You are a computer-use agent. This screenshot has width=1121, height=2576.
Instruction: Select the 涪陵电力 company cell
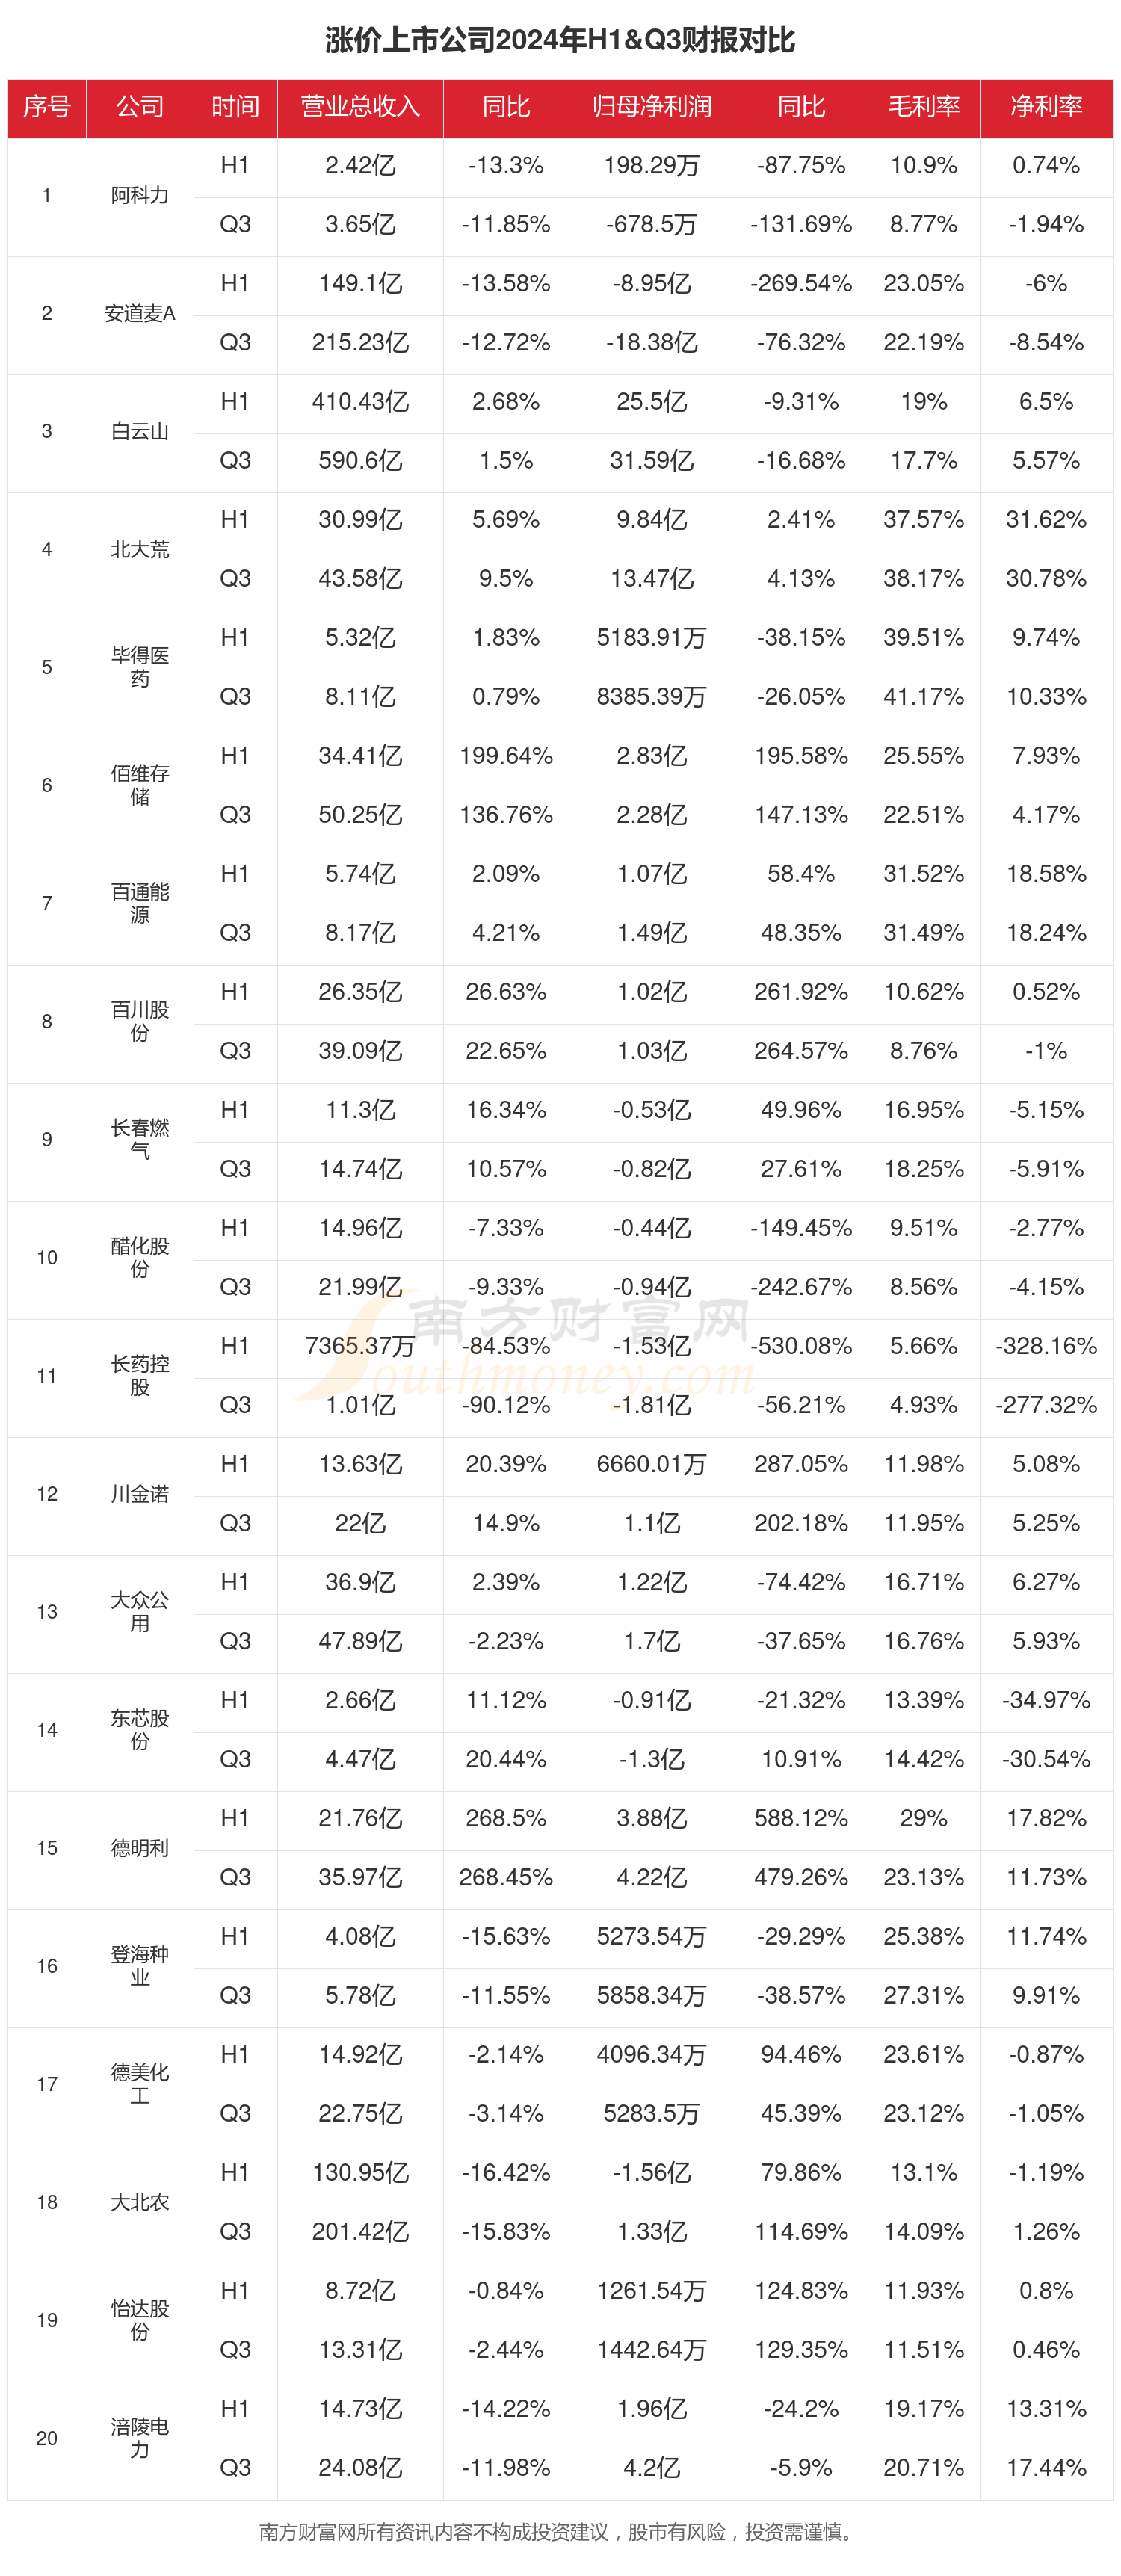click(x=140, y=2438)
